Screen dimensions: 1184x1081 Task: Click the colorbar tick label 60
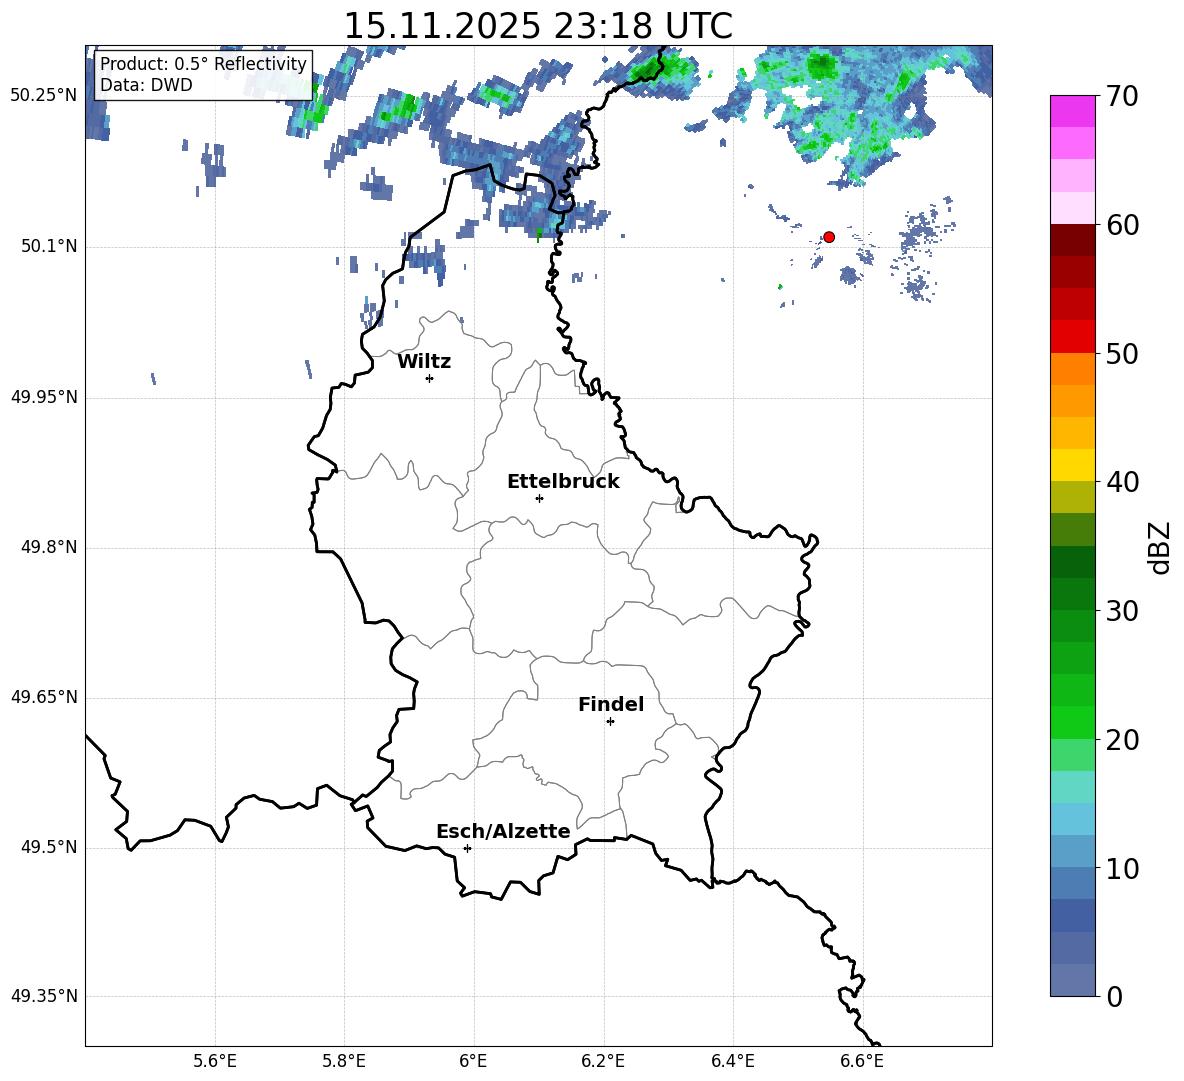point(1122,225)
